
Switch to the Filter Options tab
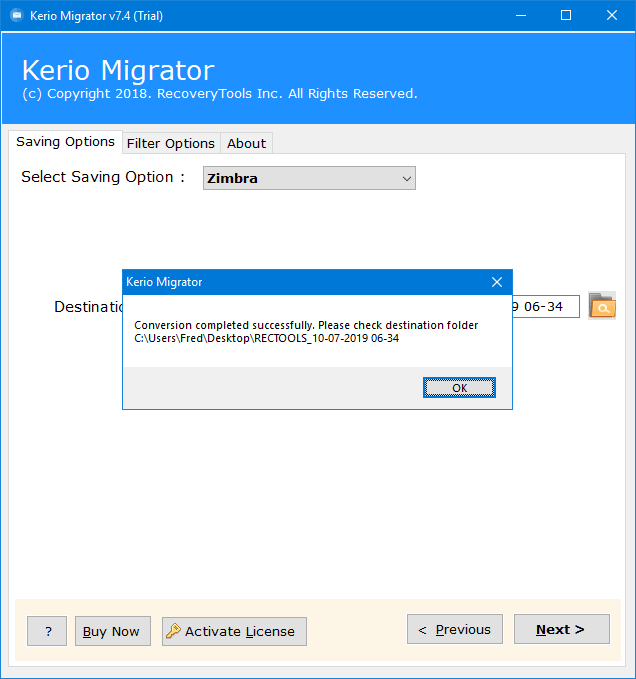171,143
